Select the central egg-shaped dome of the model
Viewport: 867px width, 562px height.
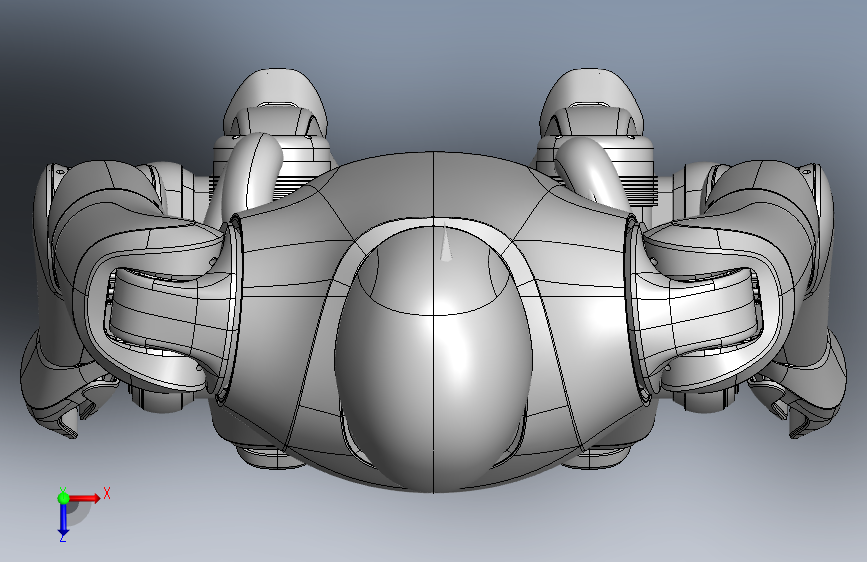click(433, 360)
